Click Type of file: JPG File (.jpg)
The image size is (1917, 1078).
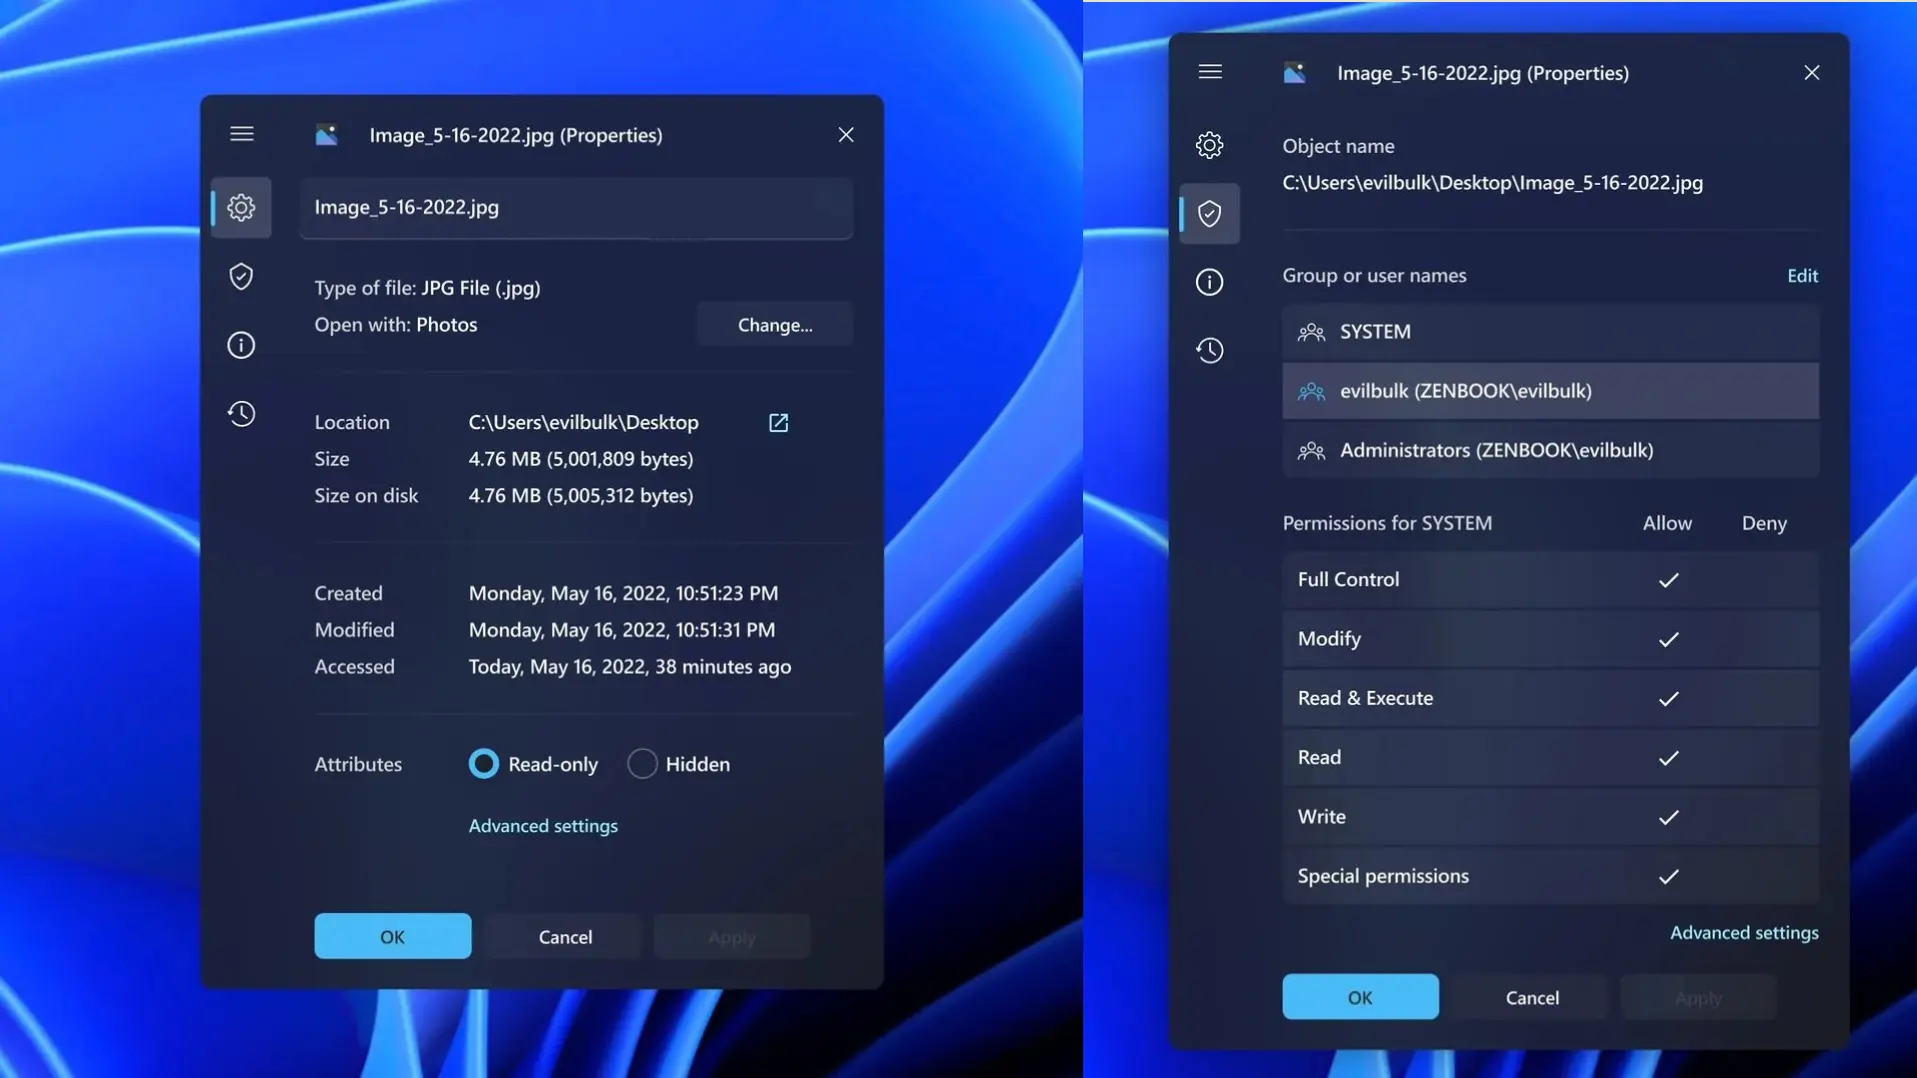click(427, 288)
